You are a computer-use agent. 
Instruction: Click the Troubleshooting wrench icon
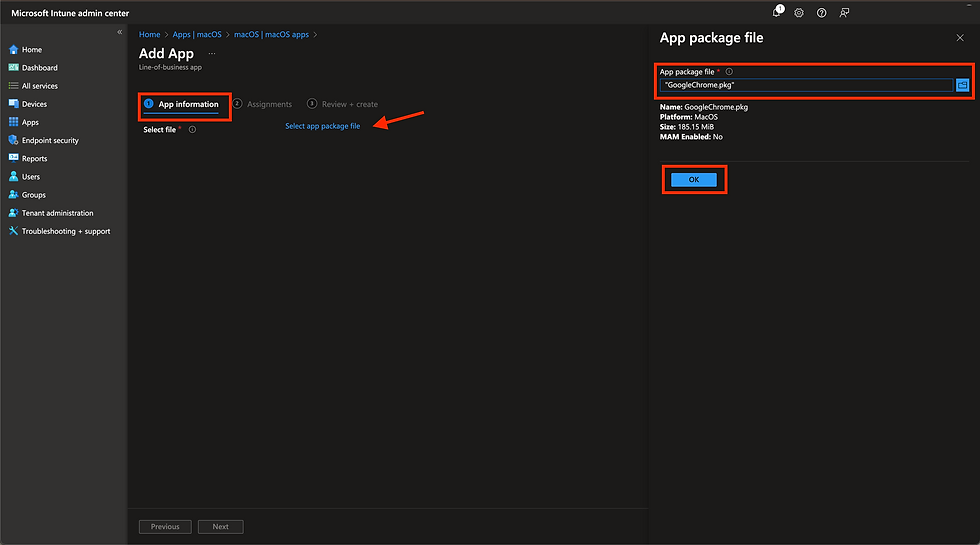(x=13, y=231)
